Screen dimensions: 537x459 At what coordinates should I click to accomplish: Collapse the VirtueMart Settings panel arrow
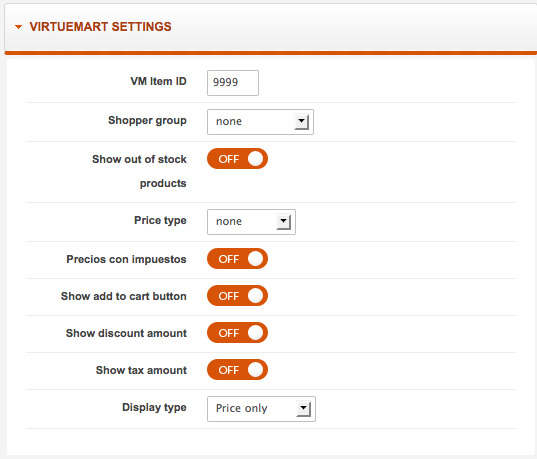pyautogui.click(x=18, y=27)
